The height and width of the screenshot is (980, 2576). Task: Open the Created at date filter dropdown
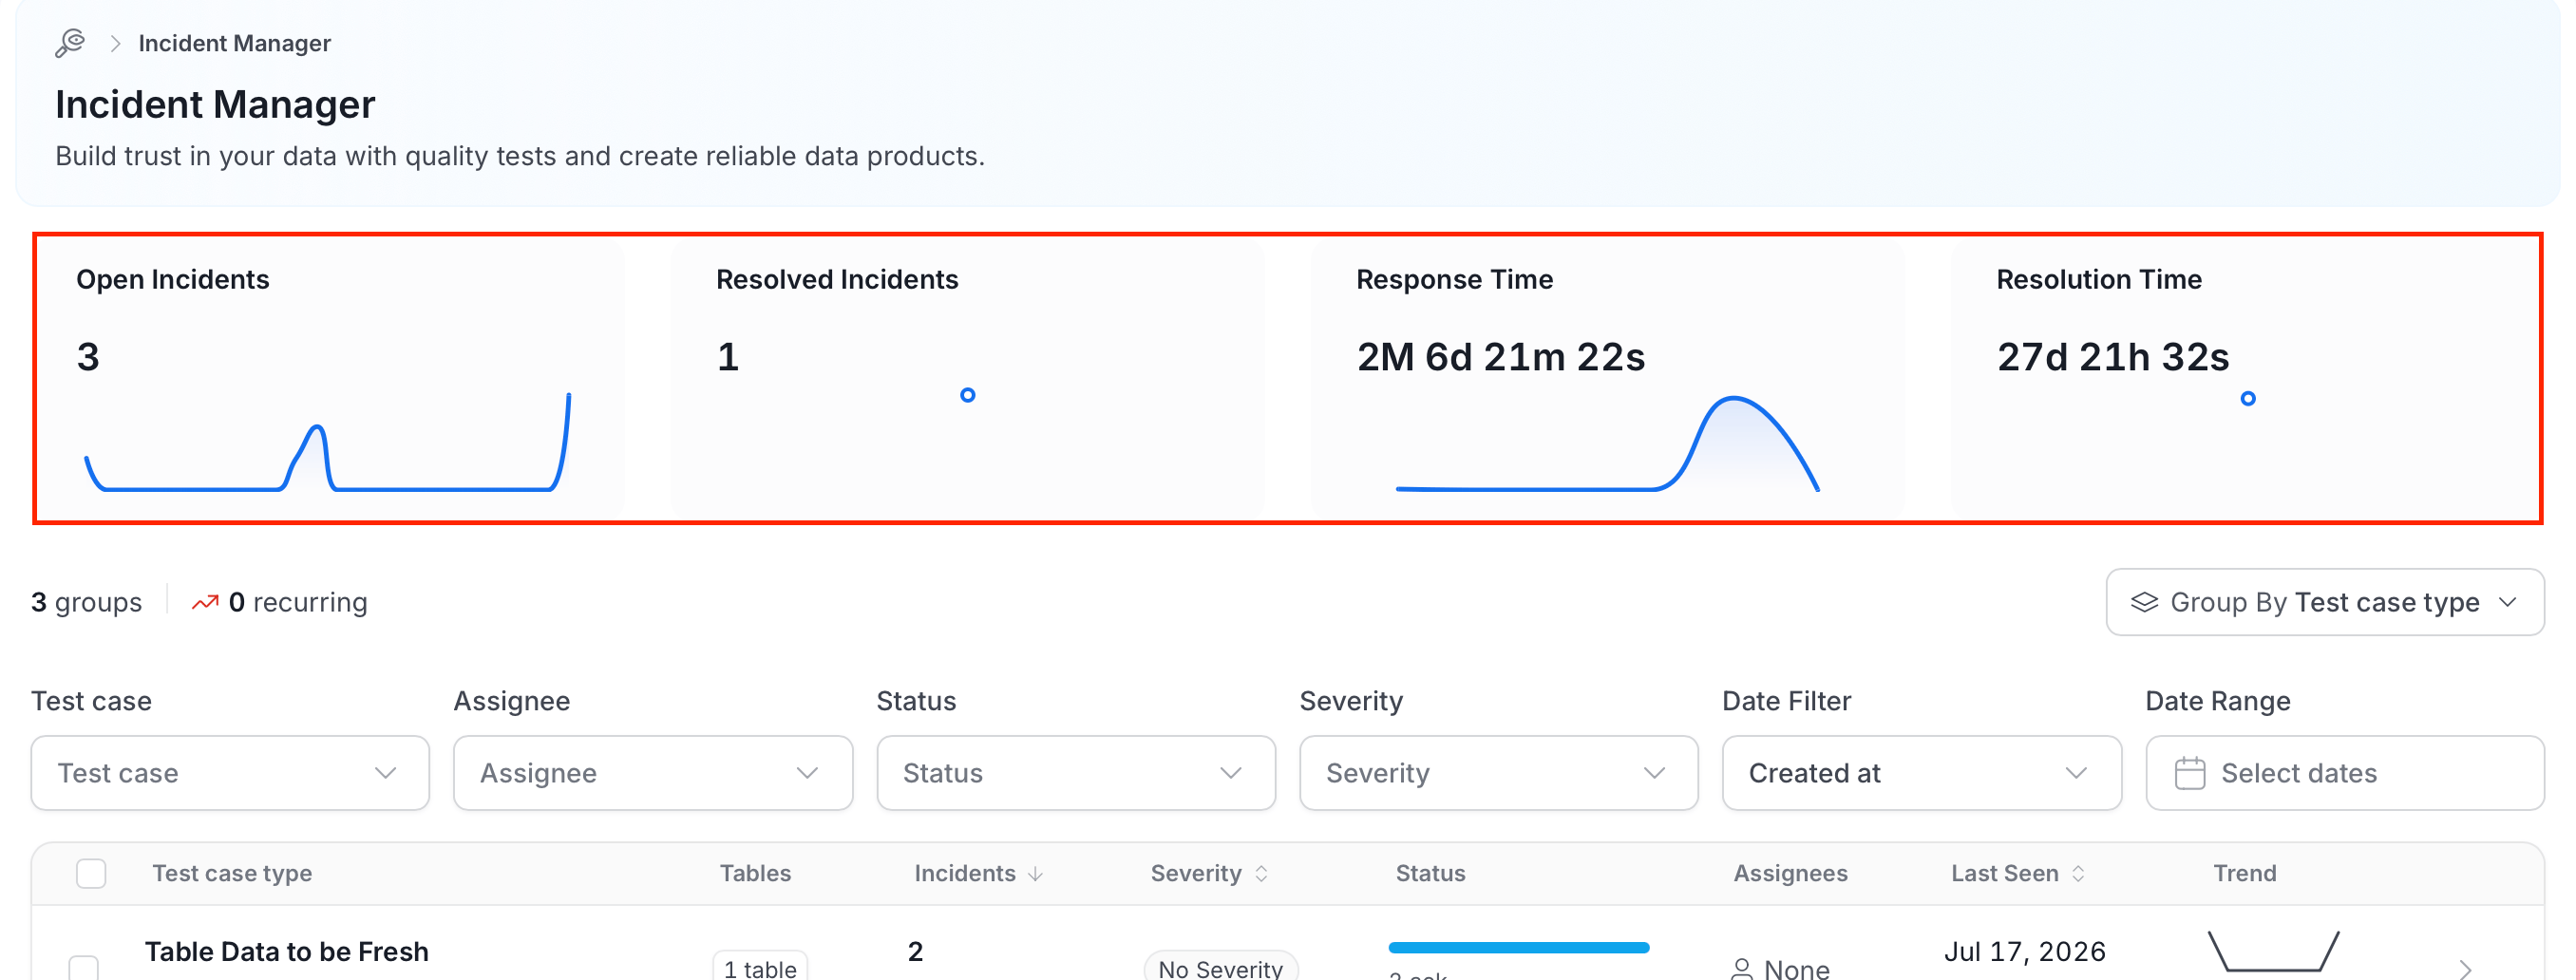pyautogui.click(x=1921, y=773)
